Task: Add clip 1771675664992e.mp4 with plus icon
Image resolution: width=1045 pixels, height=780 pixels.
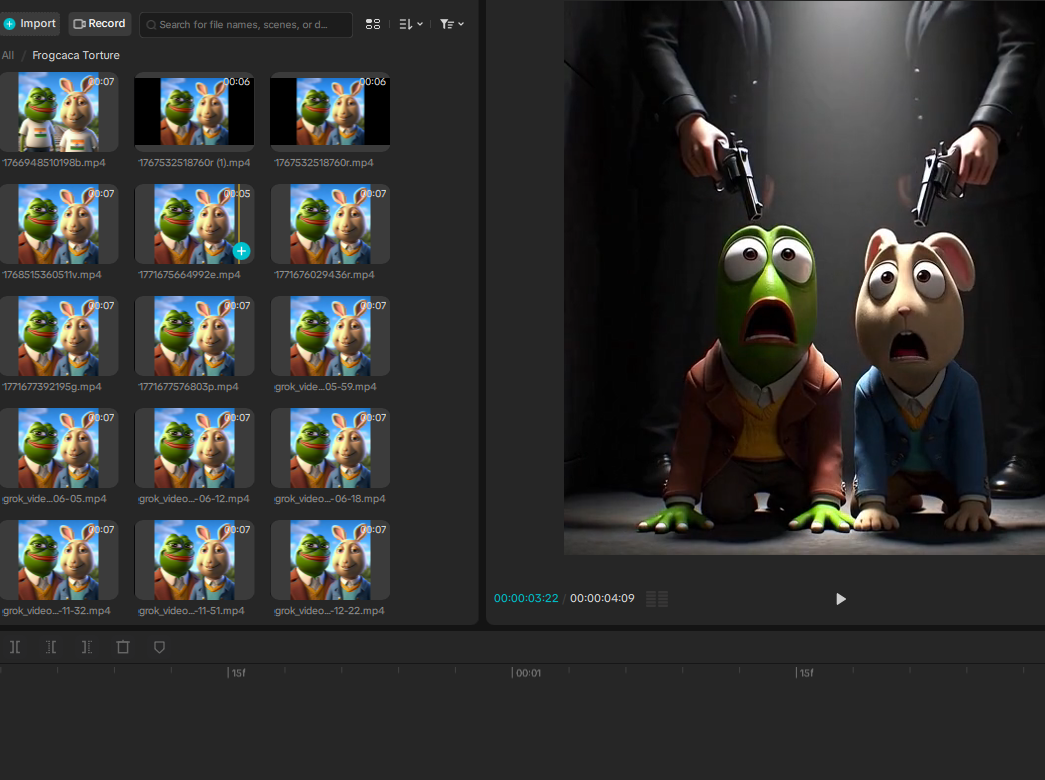Action: pos(241,251)
